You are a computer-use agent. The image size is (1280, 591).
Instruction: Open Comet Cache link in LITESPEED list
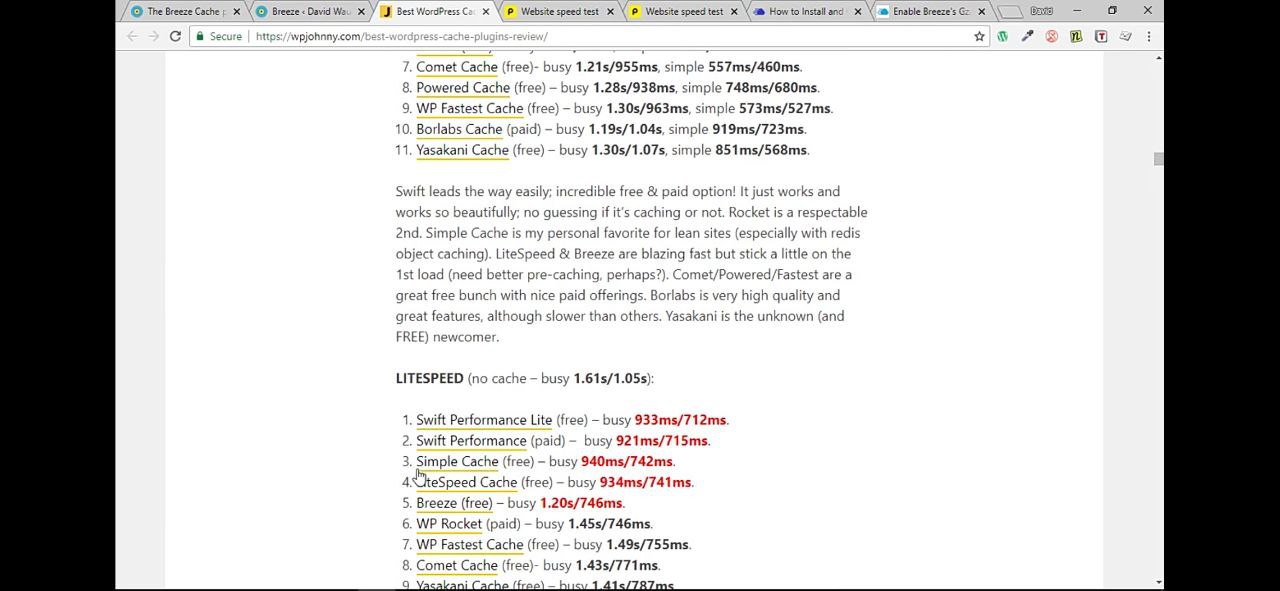click(x=457, y=566)
